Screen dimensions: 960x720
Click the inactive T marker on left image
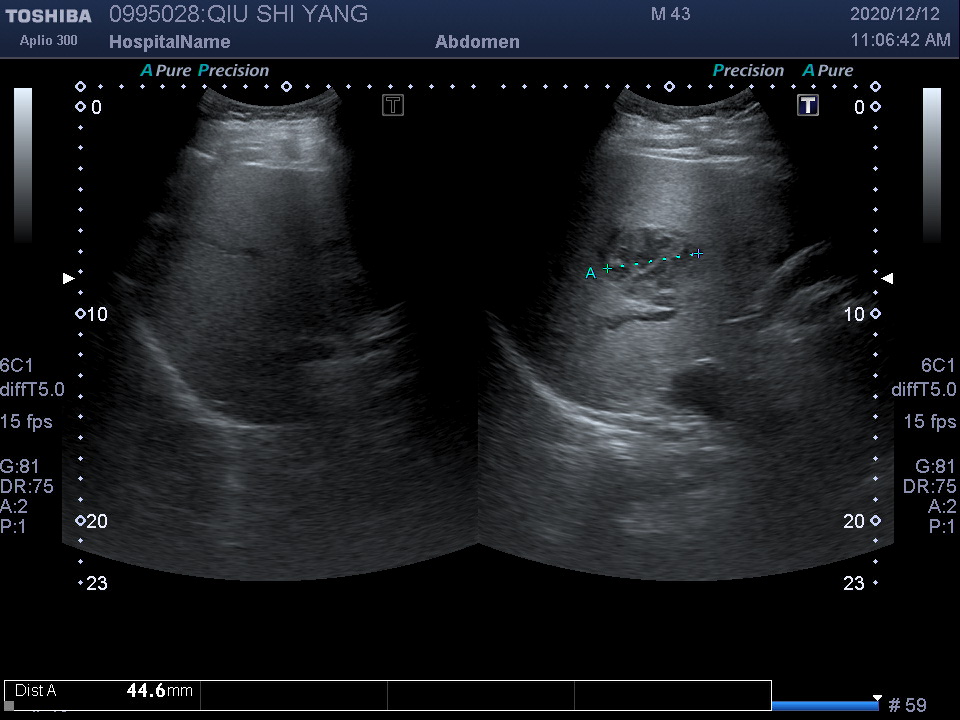[392, 105]
